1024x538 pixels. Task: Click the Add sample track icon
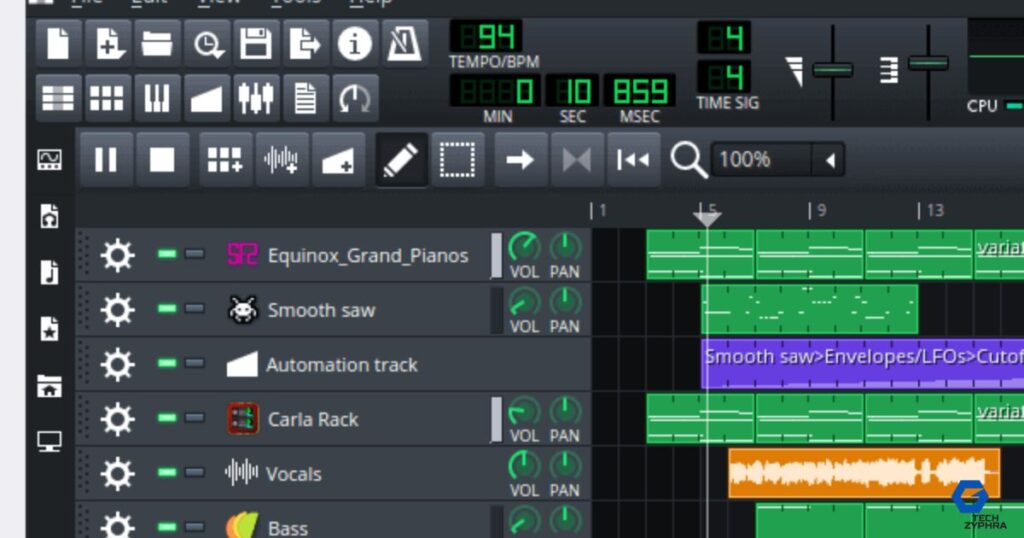point(282,160)
